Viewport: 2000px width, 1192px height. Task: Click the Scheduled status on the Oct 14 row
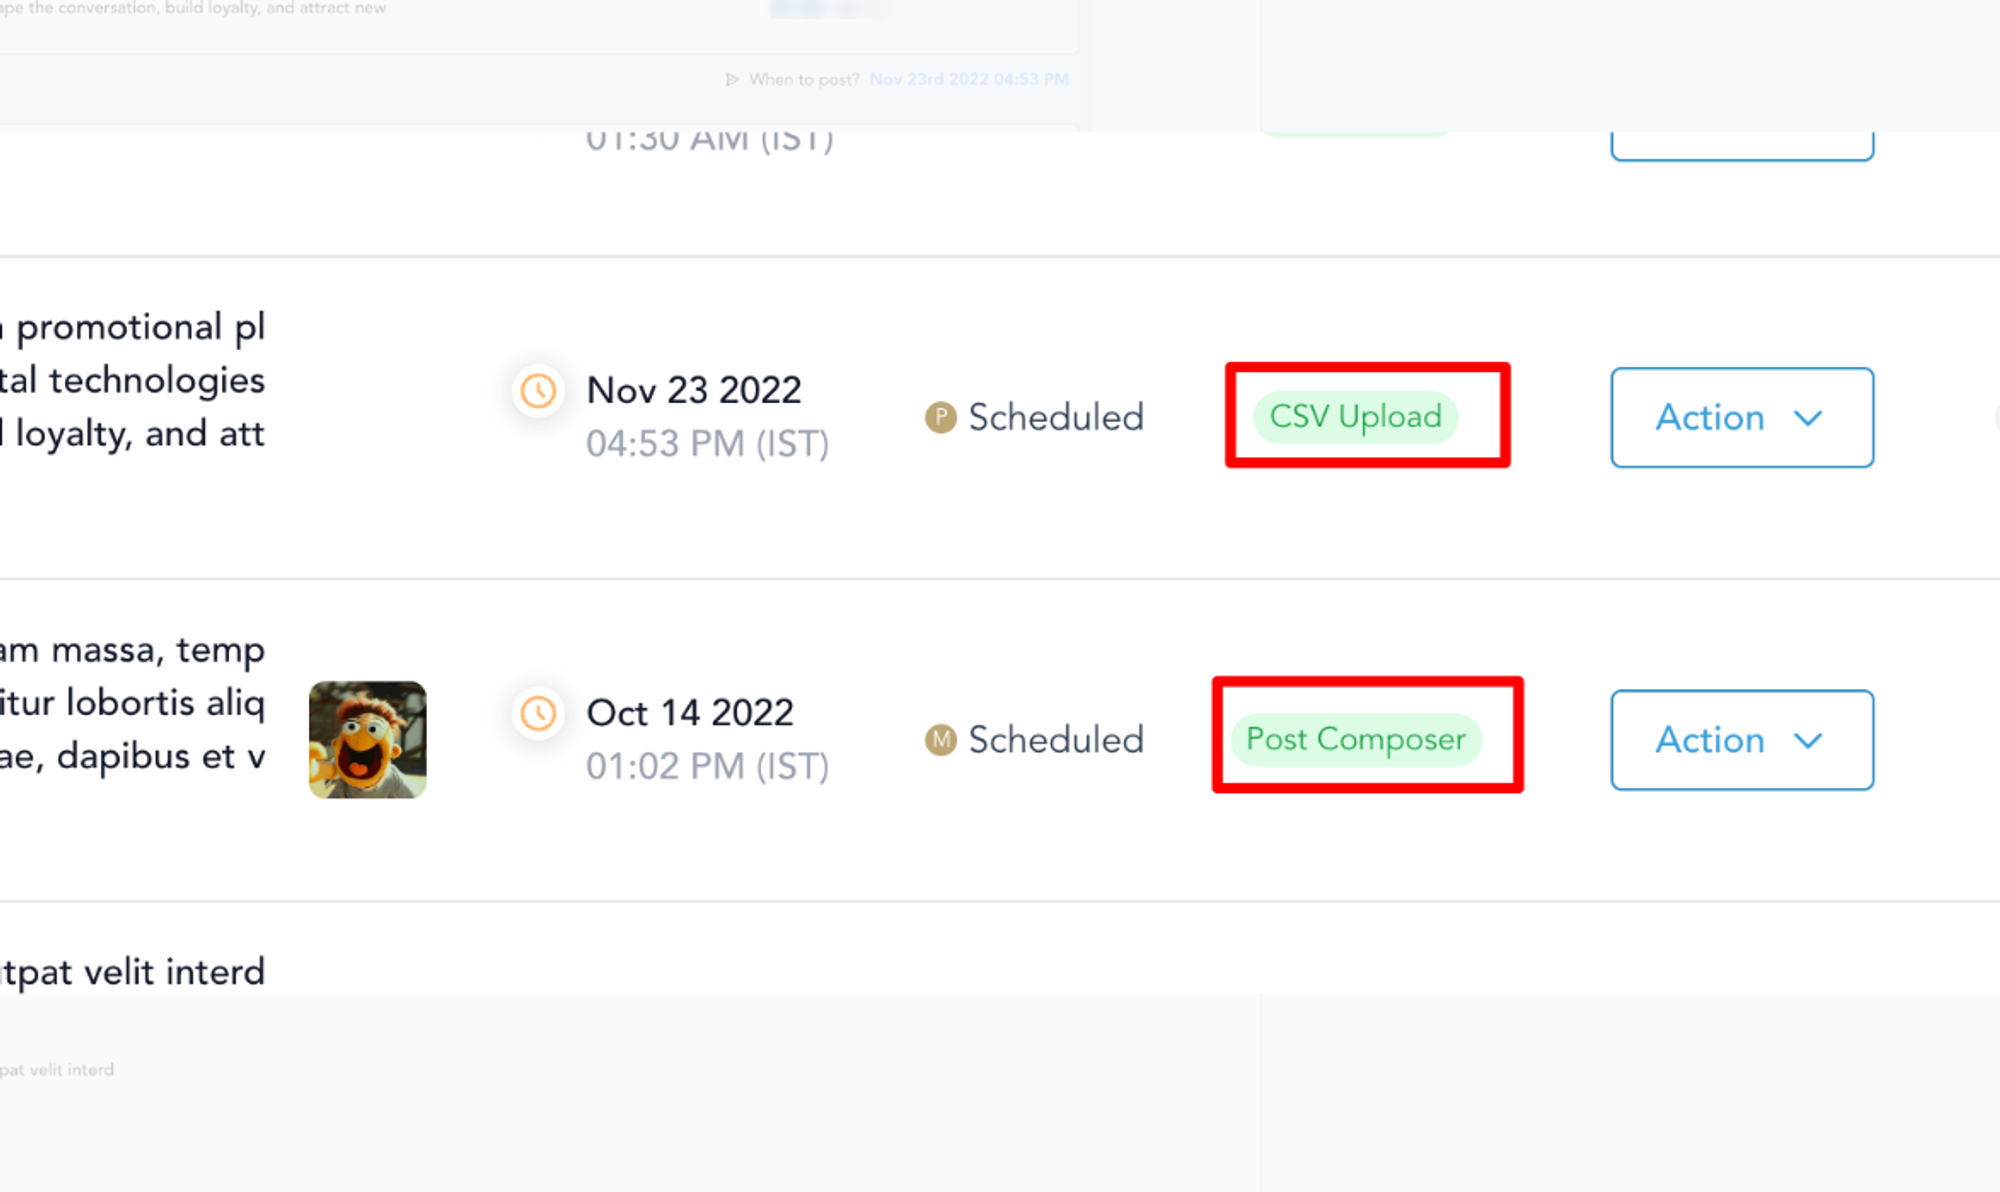(x=1056, y=740)
